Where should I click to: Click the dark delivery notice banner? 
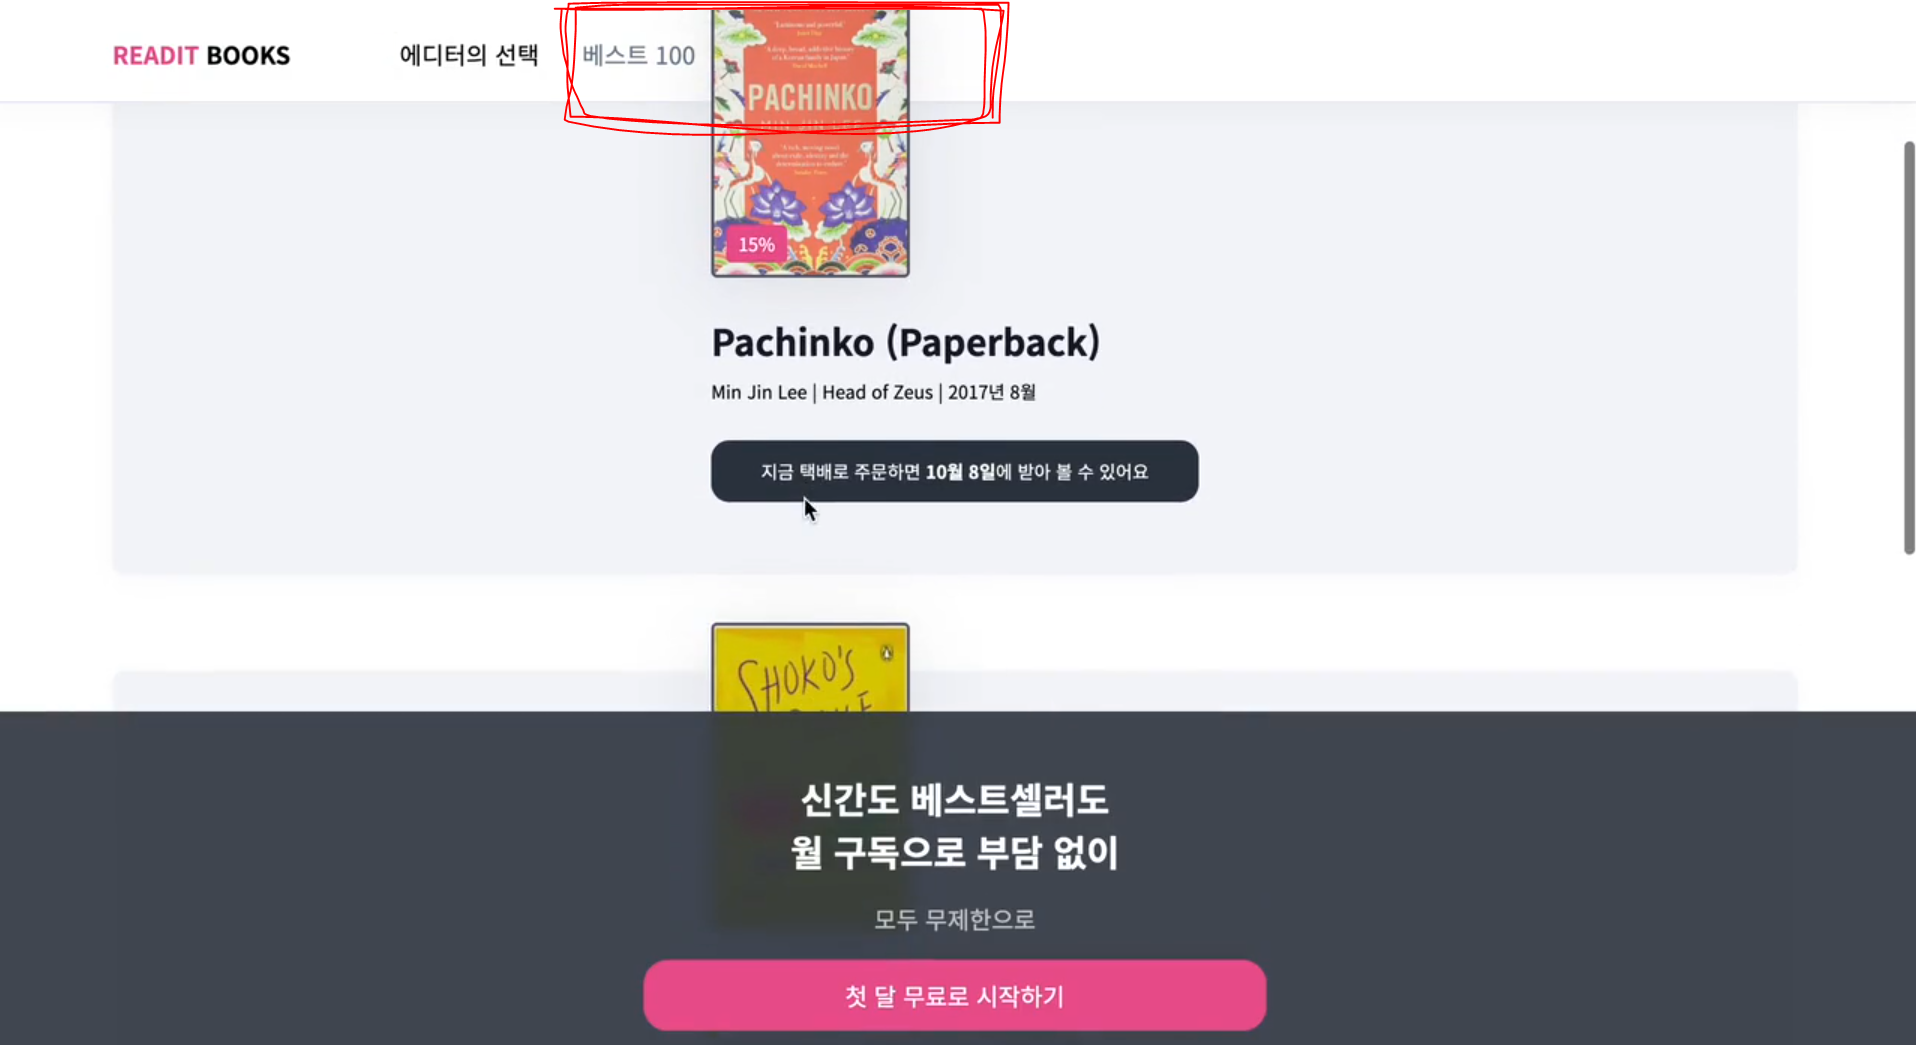coord(954,471)
